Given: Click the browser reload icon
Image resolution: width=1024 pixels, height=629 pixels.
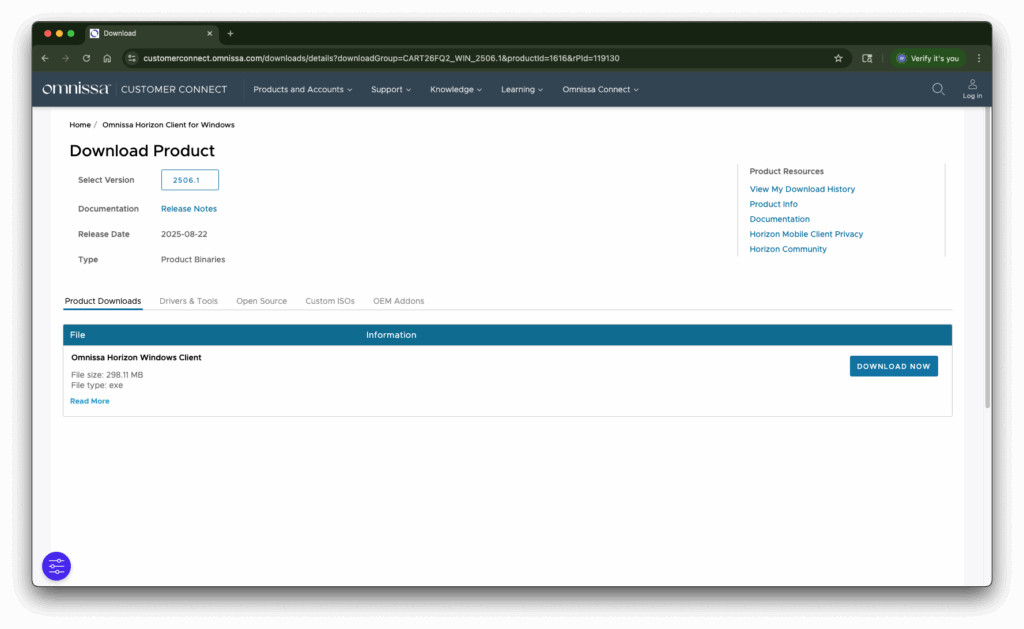Looking at the screenshot, I should [86, 58].
